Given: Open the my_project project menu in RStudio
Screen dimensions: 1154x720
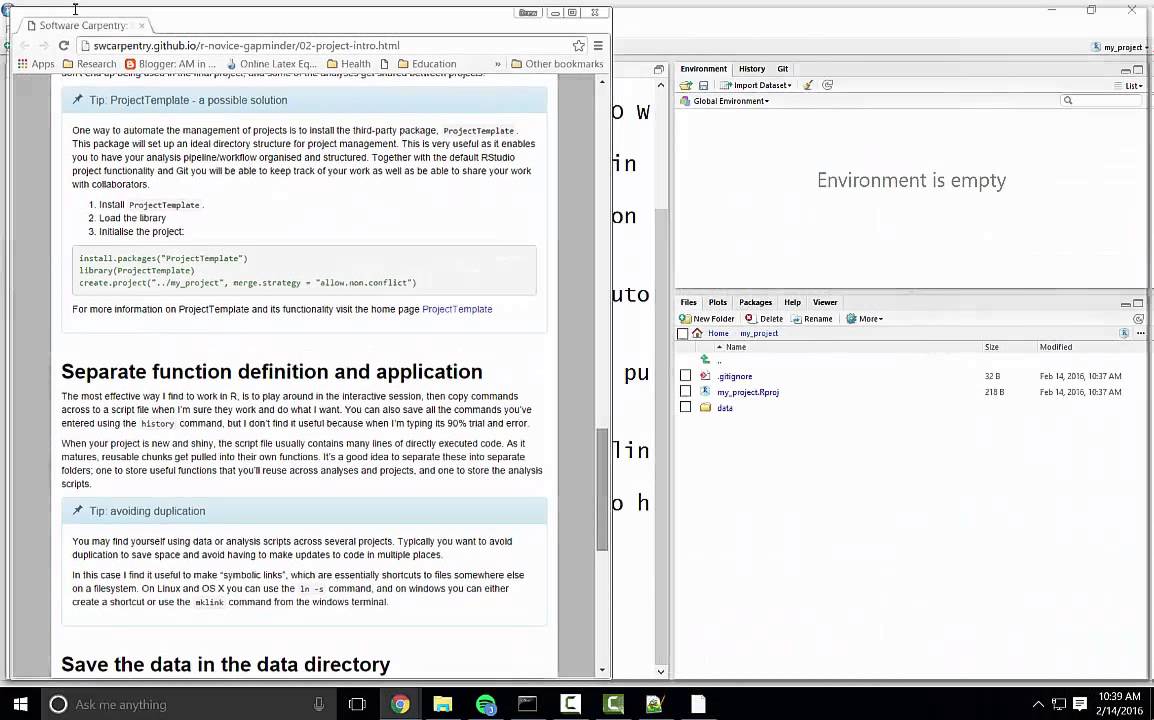Looking at the screenshot, I should point(1117,47).
